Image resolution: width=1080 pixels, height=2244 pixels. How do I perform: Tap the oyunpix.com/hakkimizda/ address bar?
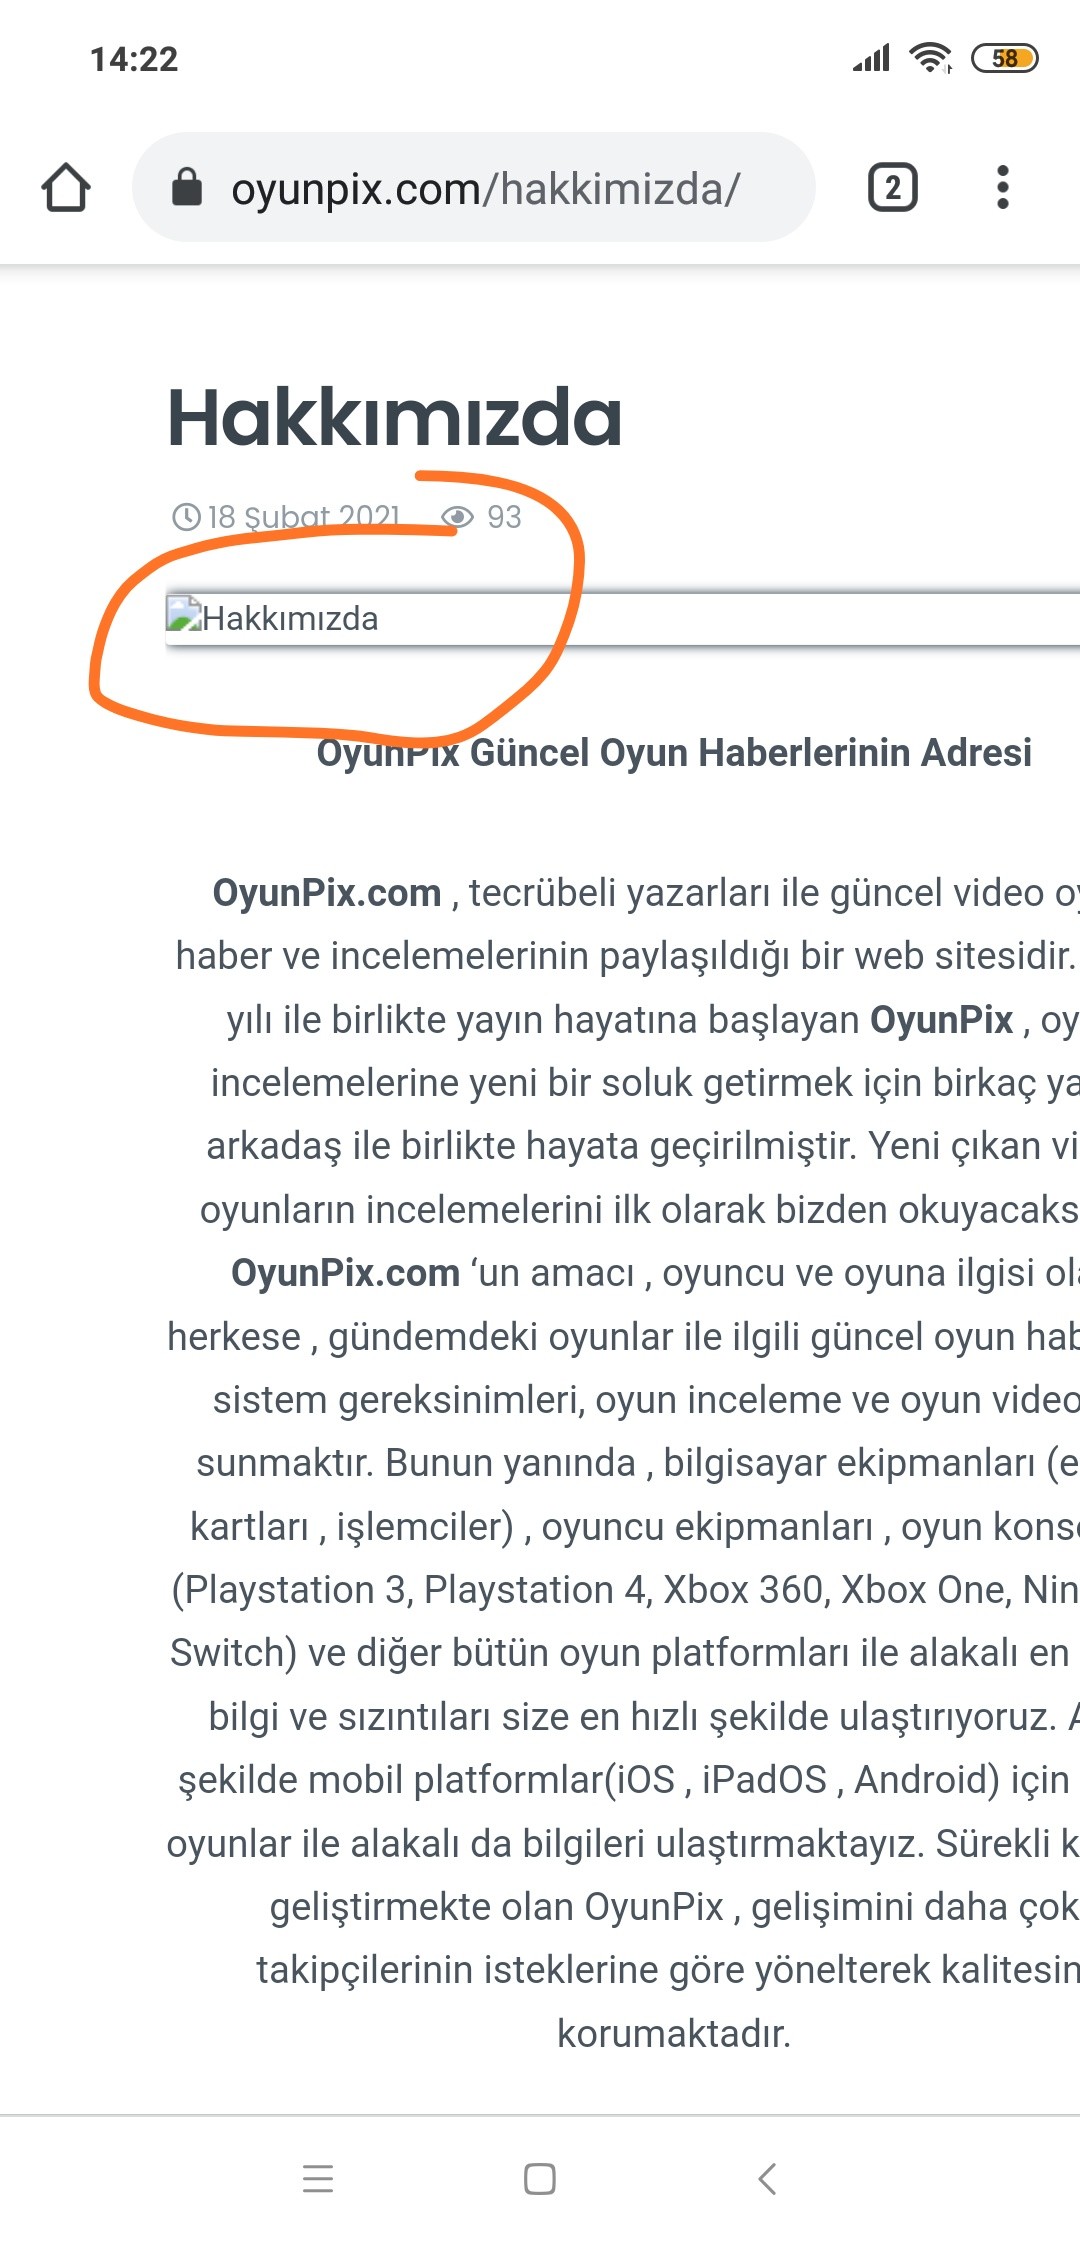(473, 187)
